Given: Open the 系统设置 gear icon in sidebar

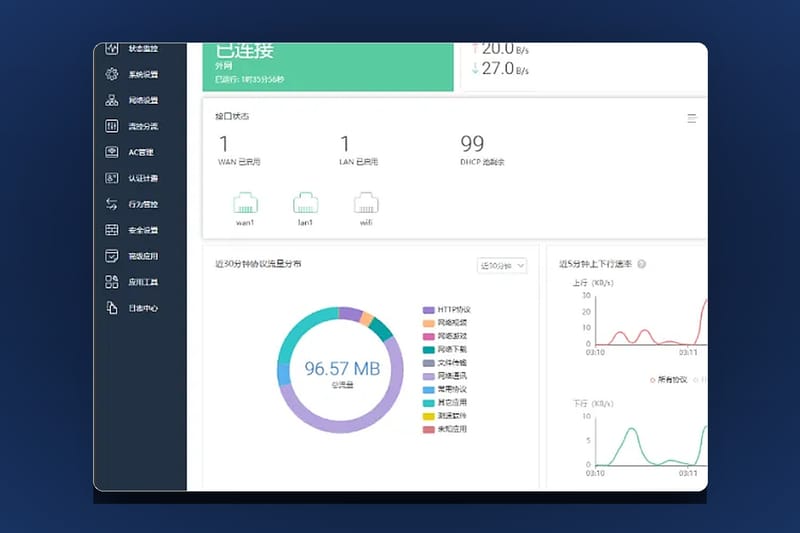Looking at the screenshot, I should (112, 74).
